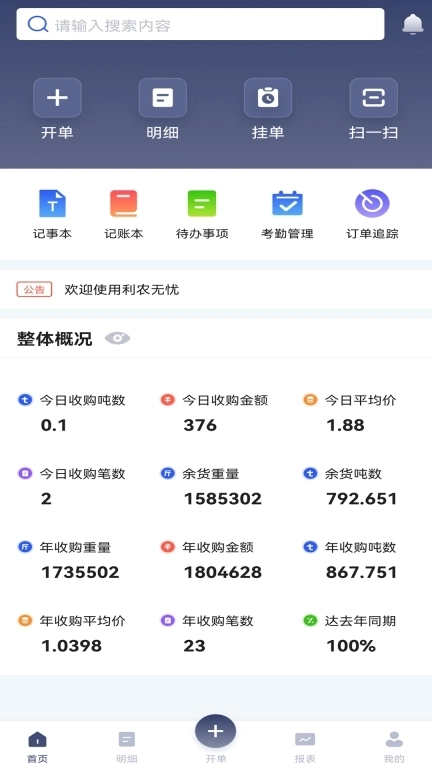Image resolution: width=432 pixels, height=768 pixels.
Task: Focus the search content input field
Action: [200, 24]
